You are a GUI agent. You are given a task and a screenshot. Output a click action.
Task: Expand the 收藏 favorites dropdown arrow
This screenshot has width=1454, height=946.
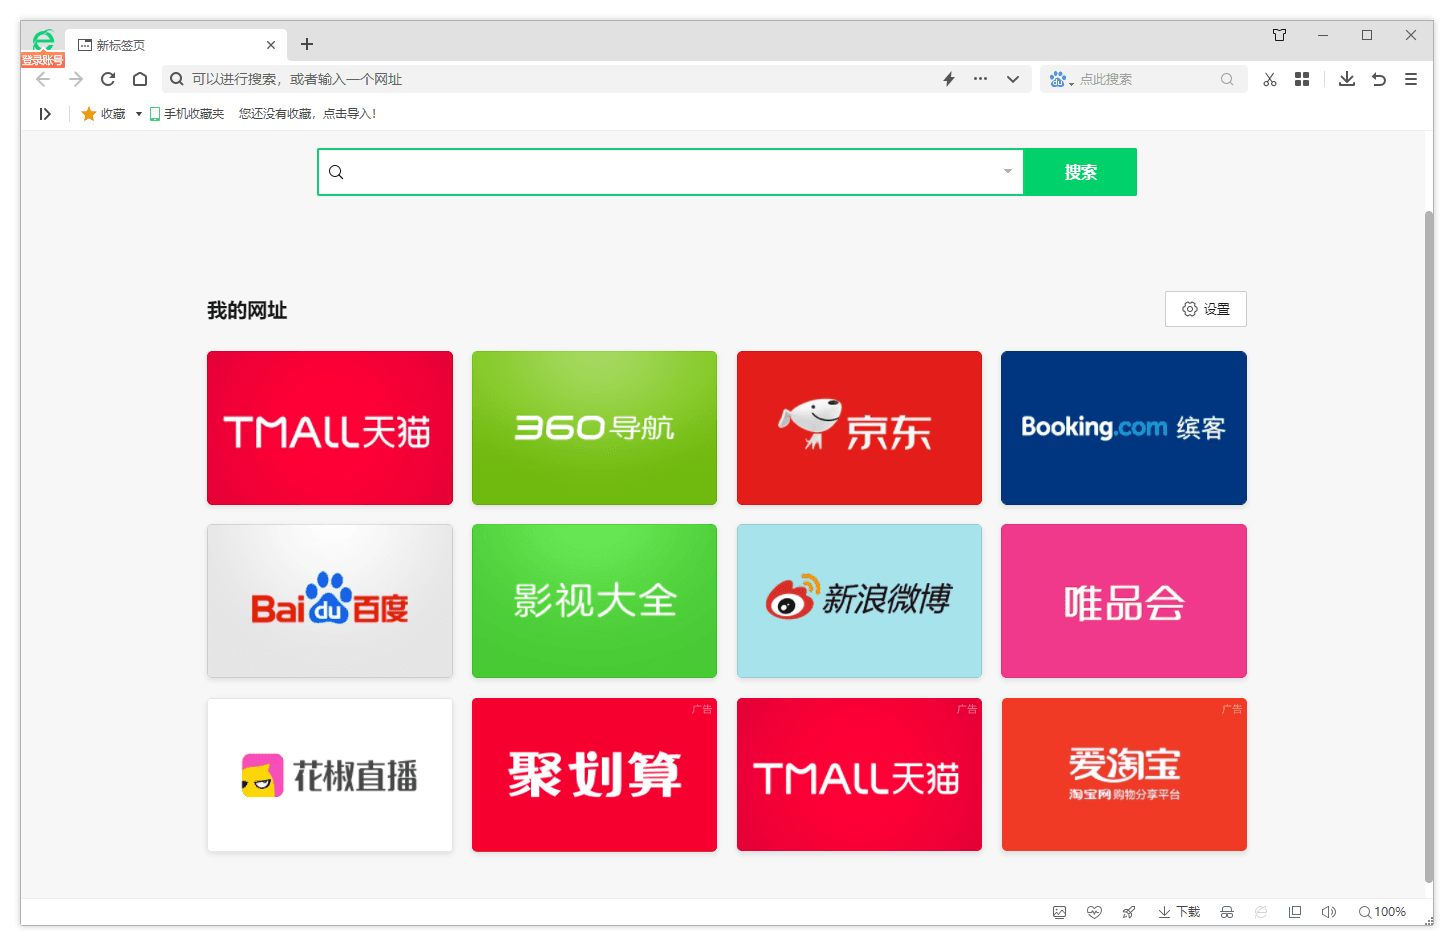138,114
